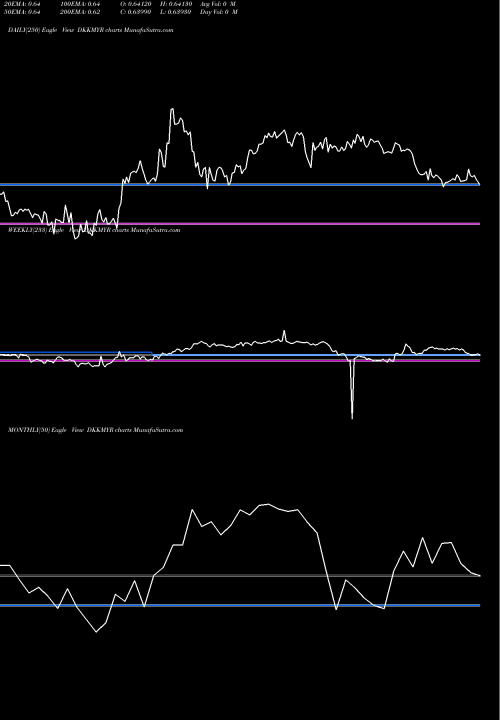
Task: Click the MONTHLY Eagle View chart title
Action: click(96, 430)
